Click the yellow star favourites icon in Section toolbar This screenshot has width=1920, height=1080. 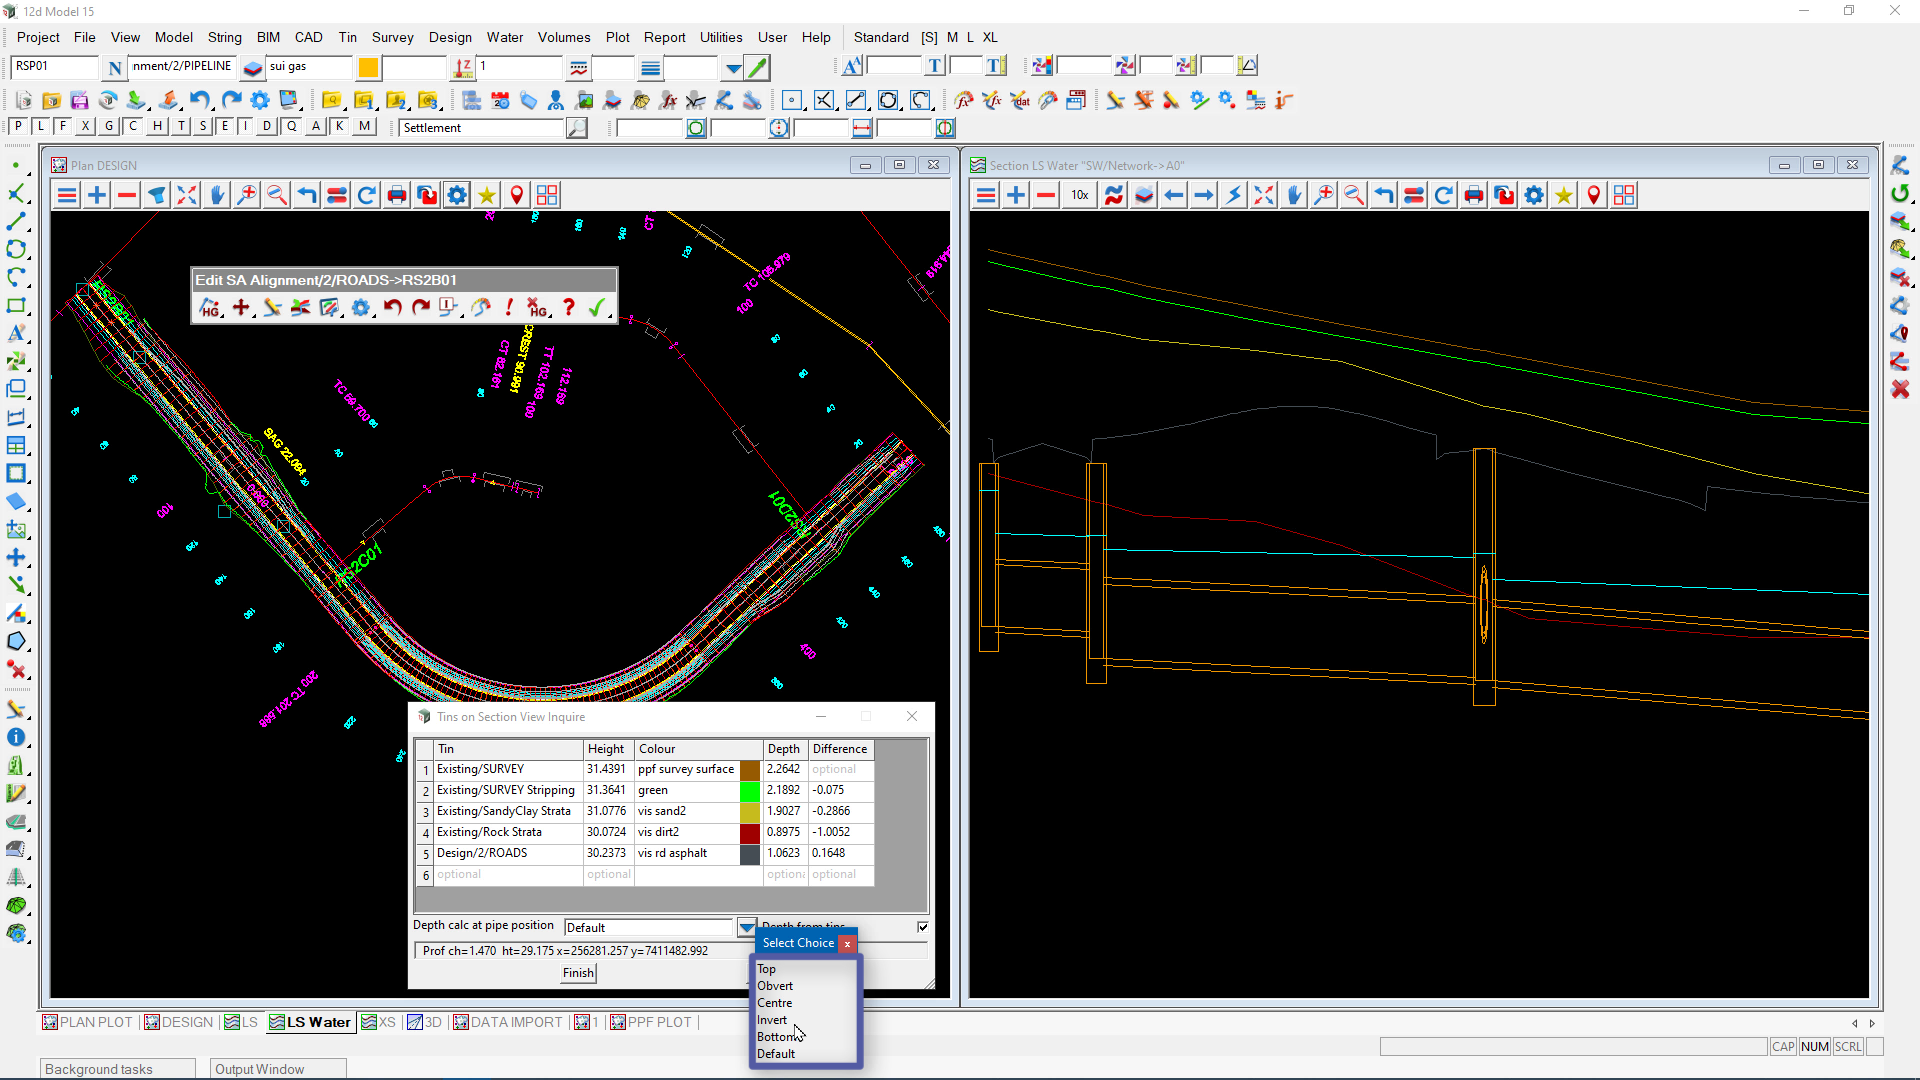tap(1564, 195)
